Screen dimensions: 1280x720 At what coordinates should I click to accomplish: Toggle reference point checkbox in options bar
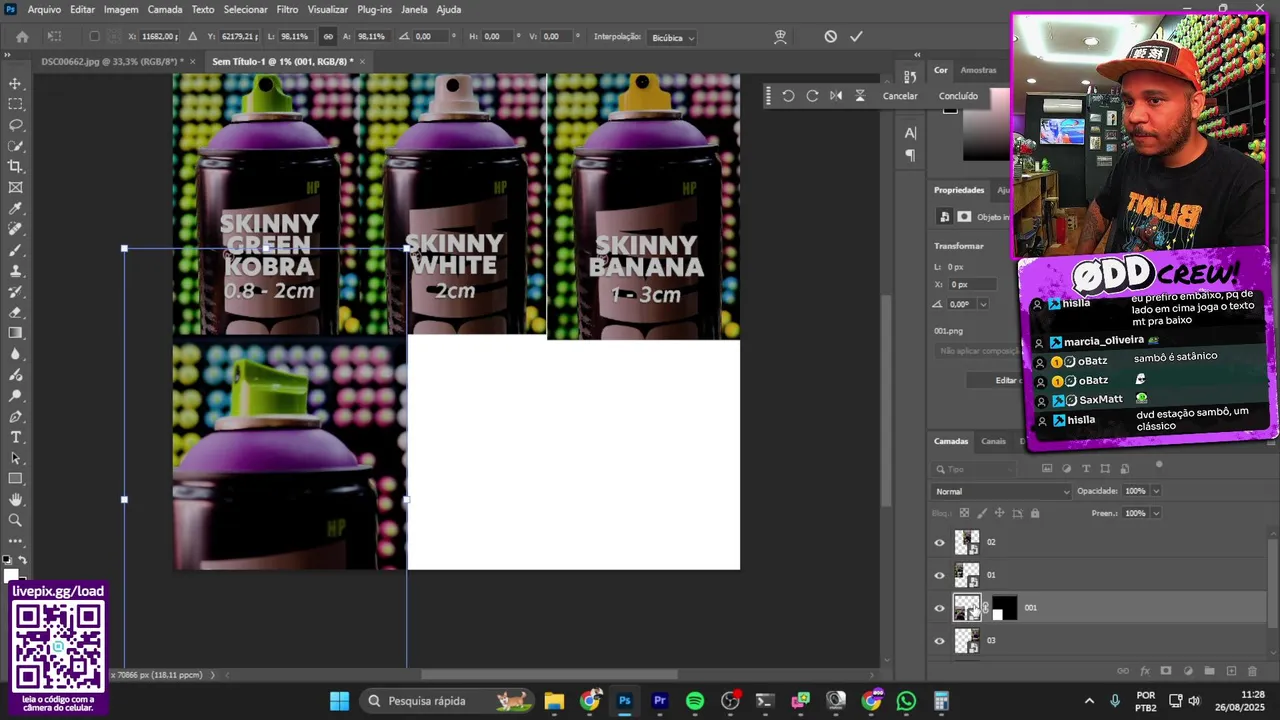coord(94,37)
